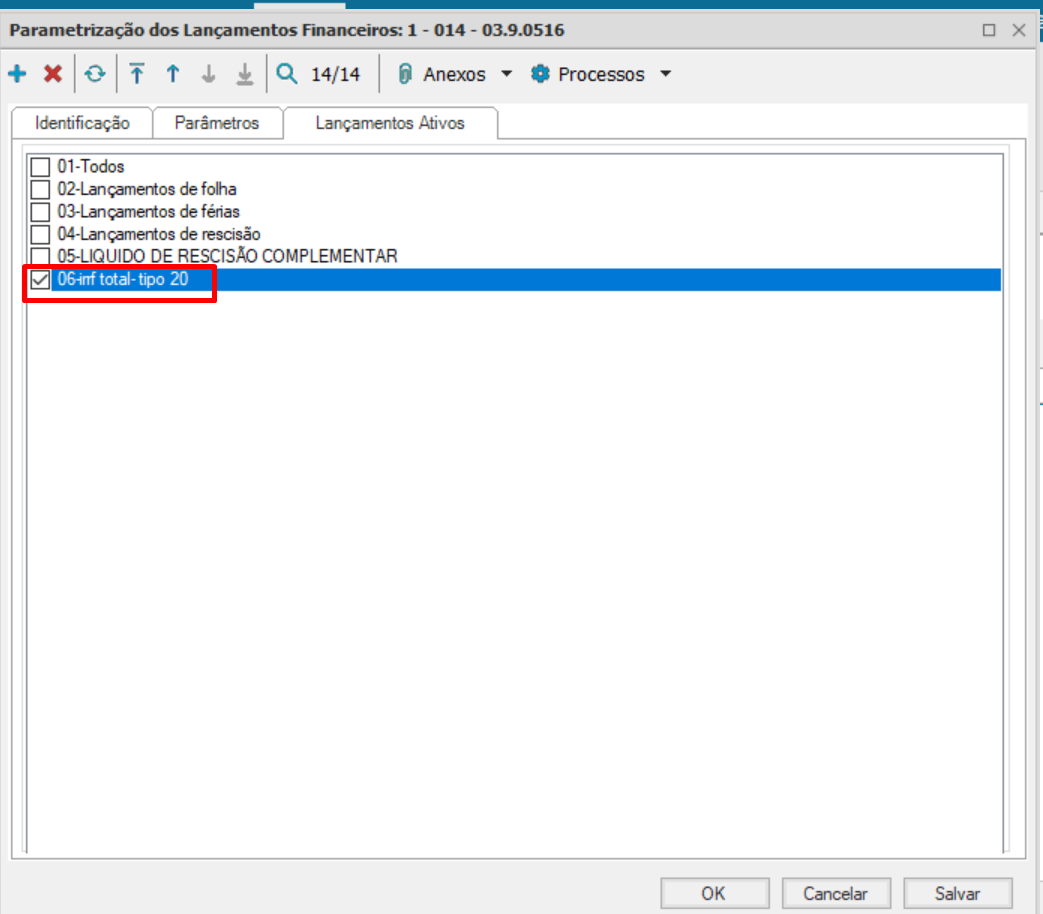
Task: Click the Anexos paperclip icon
Action: (x=405, y=74)
